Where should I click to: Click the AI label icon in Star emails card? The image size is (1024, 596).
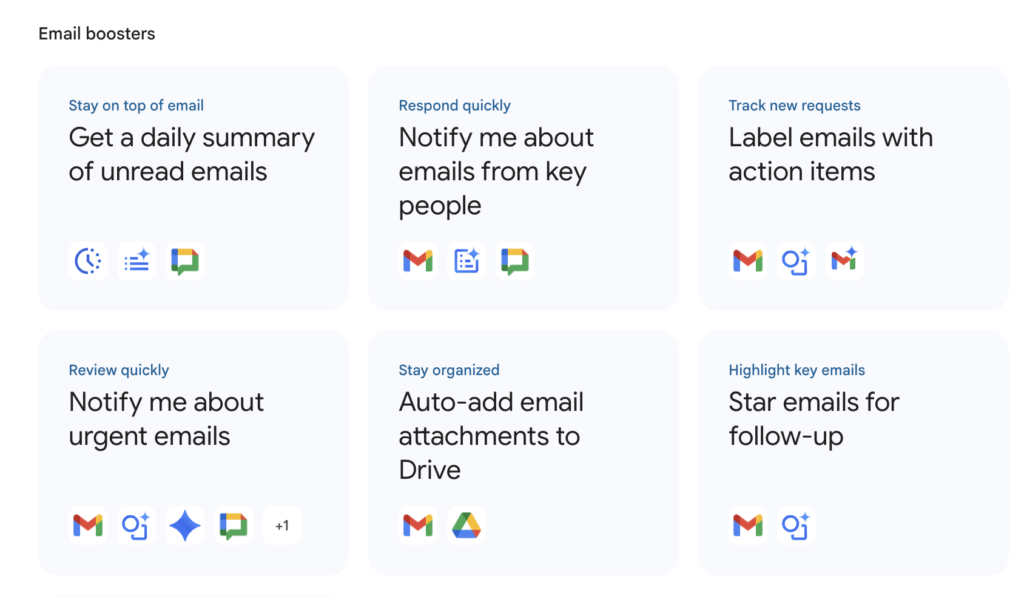point(796,526)
